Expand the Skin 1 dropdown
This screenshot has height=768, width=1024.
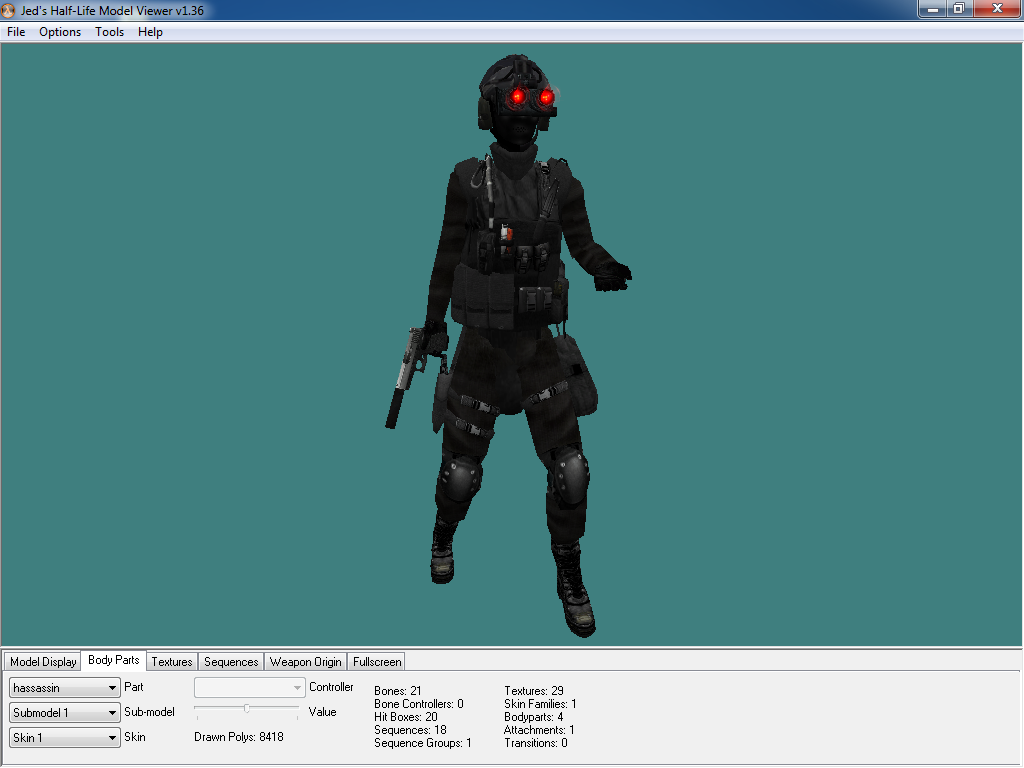pos(65,737)
